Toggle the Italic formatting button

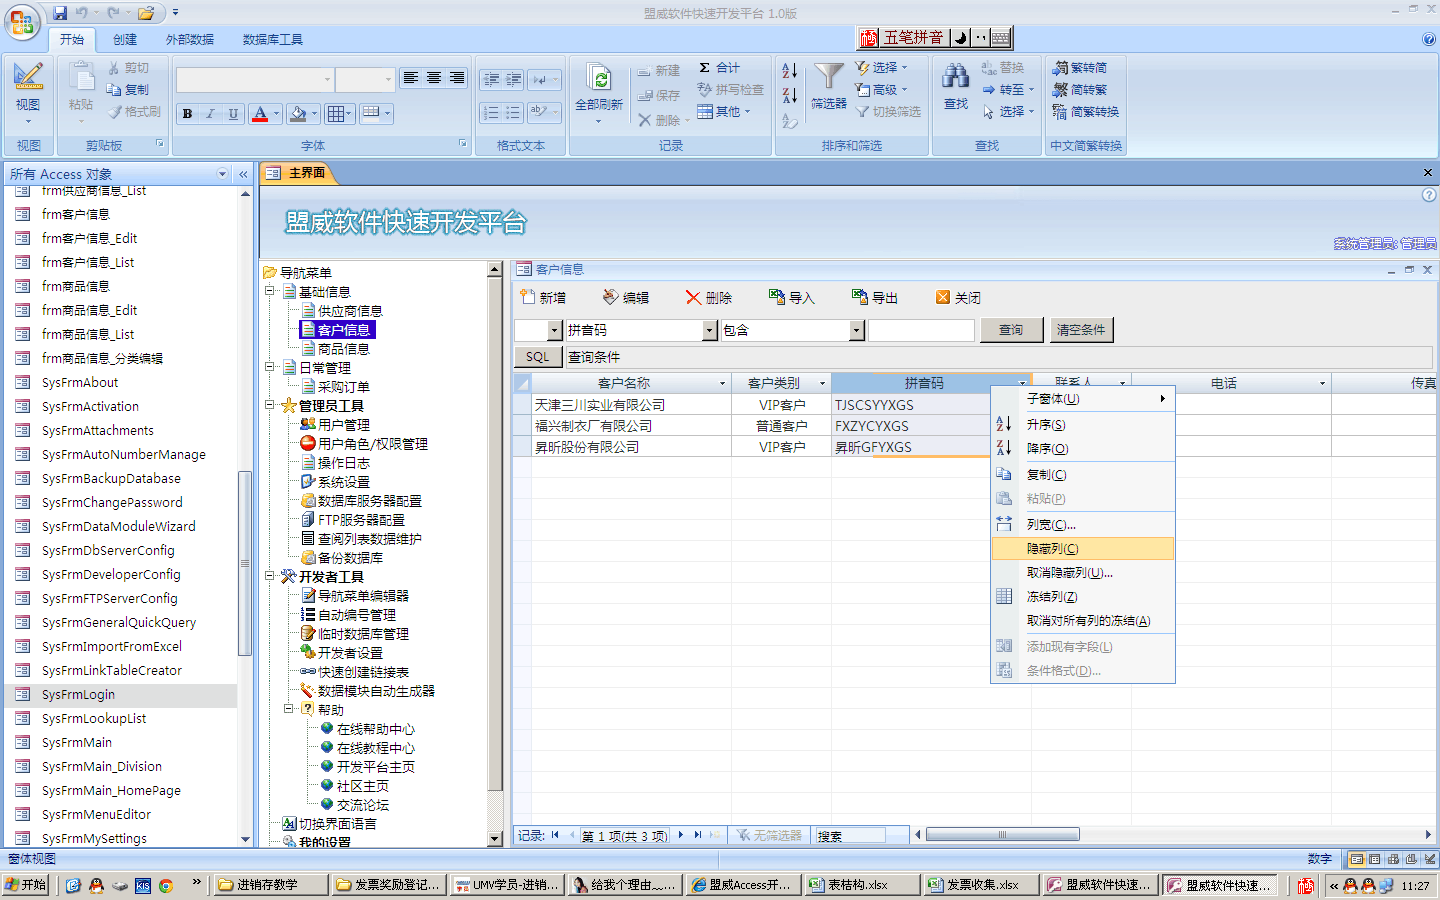pyautogui.click(x=210, y=114)
